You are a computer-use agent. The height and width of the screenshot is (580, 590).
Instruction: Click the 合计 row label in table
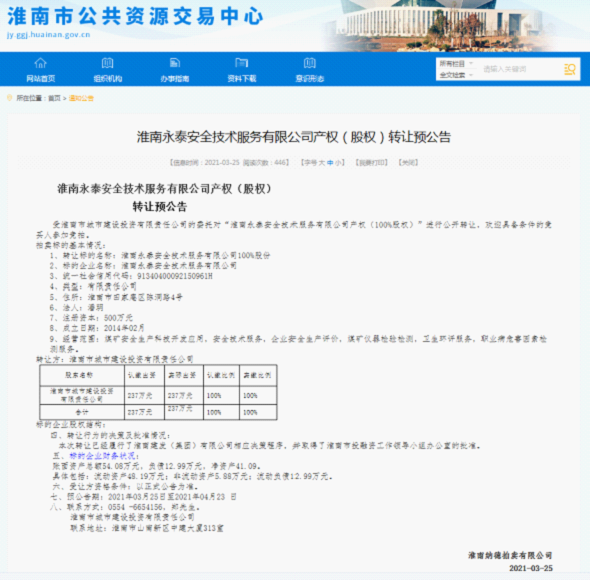[x=82, y=412]
